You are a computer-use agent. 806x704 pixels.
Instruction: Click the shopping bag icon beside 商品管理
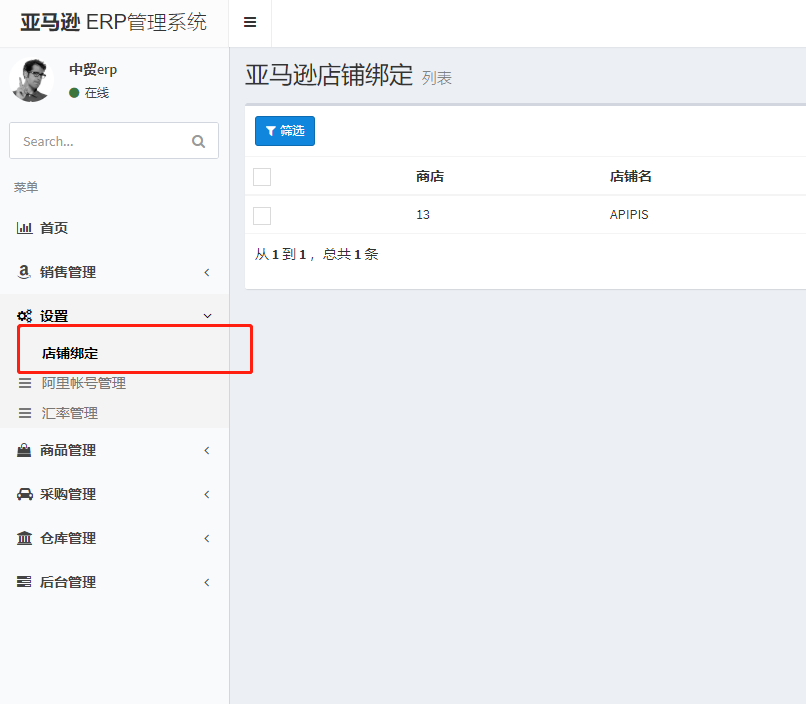pyautogui.click(x=24, y=451)
